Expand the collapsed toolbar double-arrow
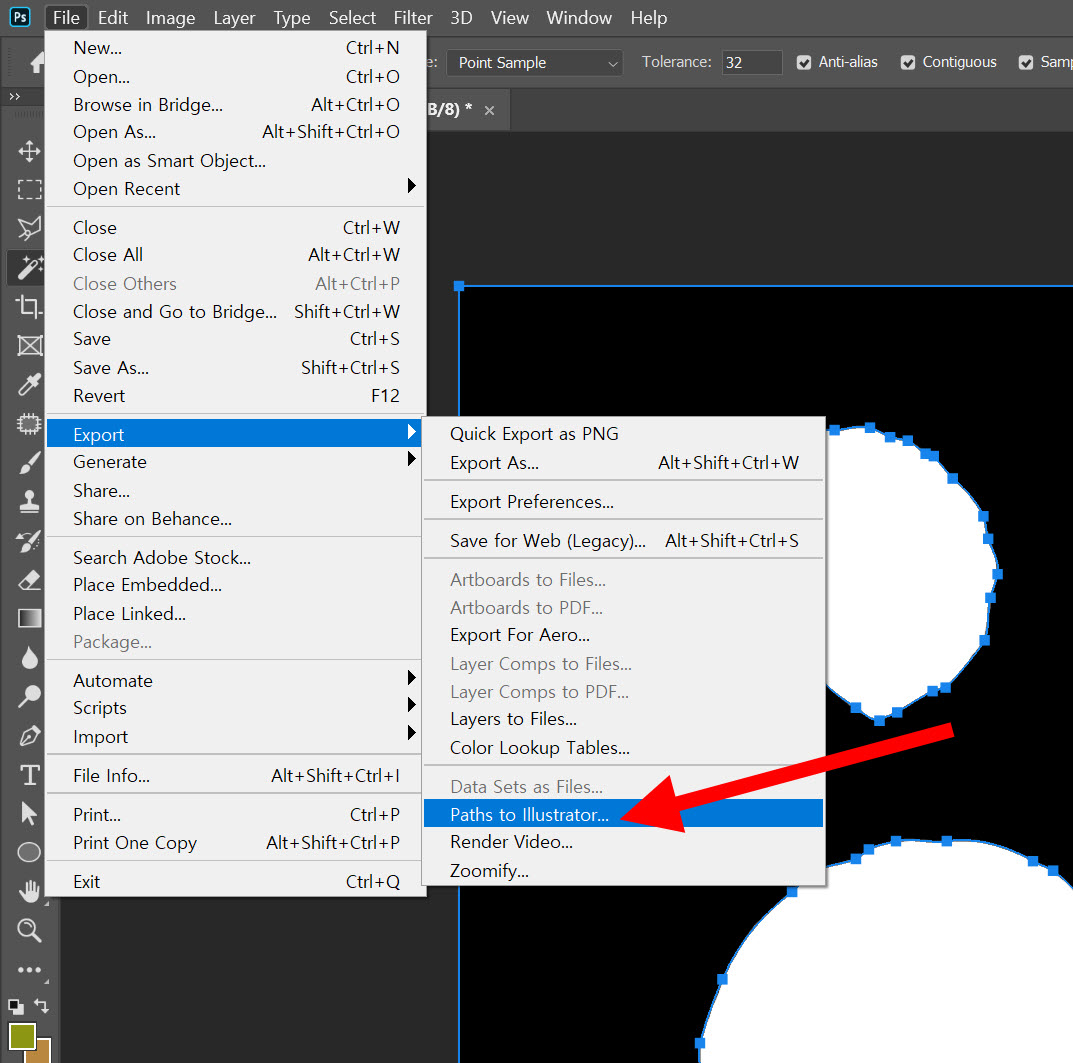Screen dimensions: 1073x1063 click(x=14, y=97)
